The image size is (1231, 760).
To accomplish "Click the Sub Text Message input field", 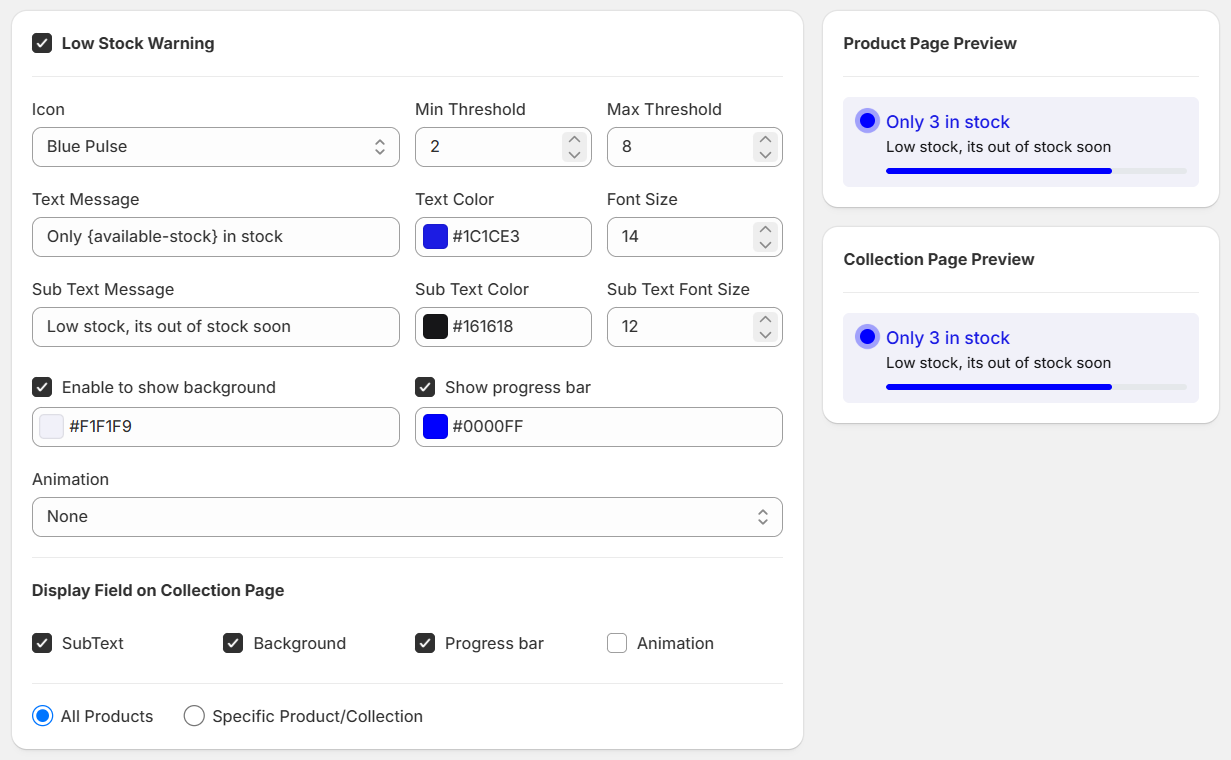I will pos(216,327).
